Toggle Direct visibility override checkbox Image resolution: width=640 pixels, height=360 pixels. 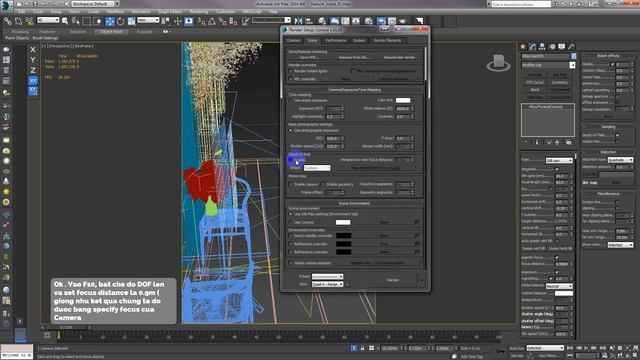click(291, 236)
